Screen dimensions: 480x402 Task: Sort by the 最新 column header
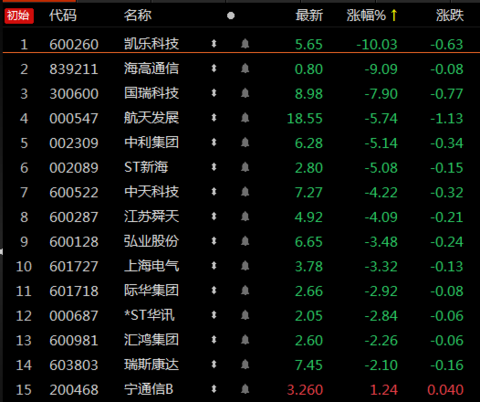309,15
